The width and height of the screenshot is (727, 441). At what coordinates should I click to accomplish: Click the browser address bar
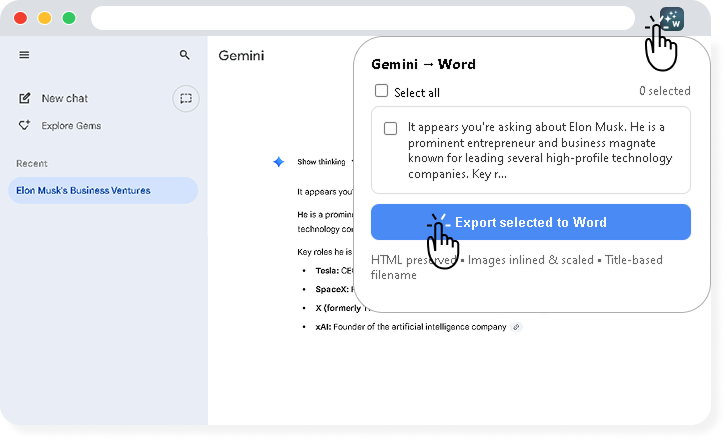[x=363, y=19]
